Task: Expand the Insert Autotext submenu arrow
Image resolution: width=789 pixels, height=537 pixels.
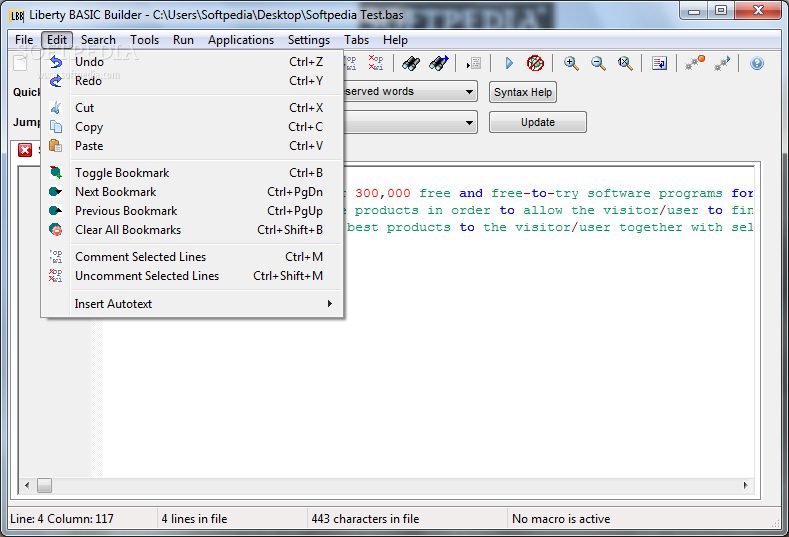Action: 330,303
